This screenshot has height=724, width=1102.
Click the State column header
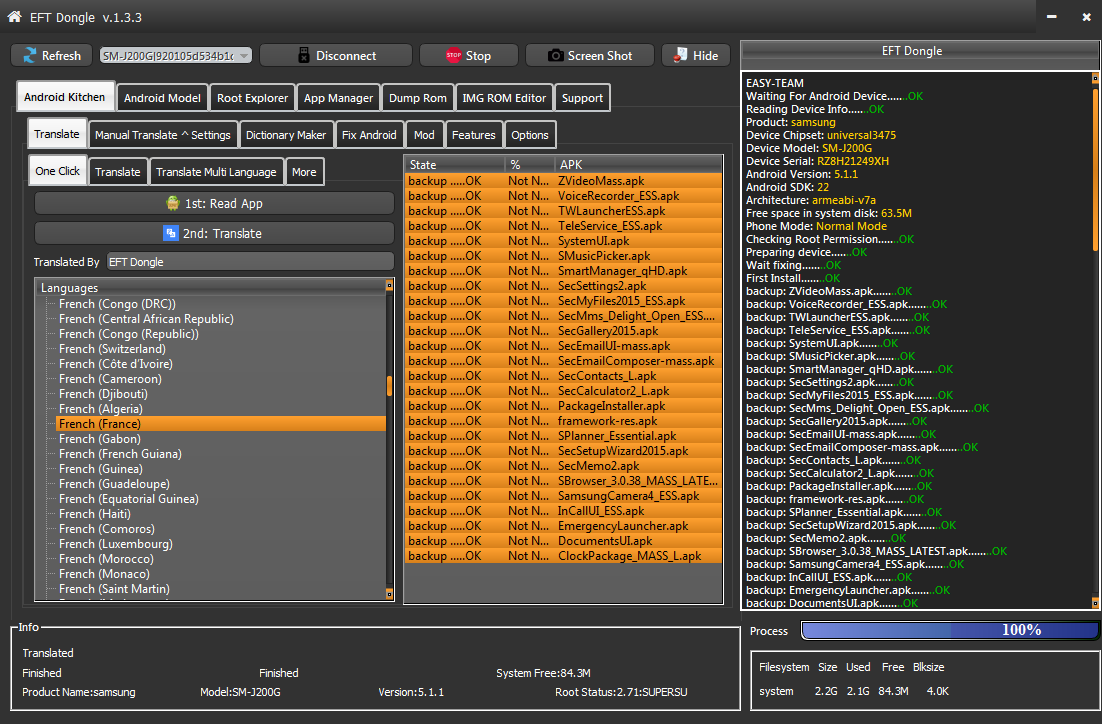point(455,164)
